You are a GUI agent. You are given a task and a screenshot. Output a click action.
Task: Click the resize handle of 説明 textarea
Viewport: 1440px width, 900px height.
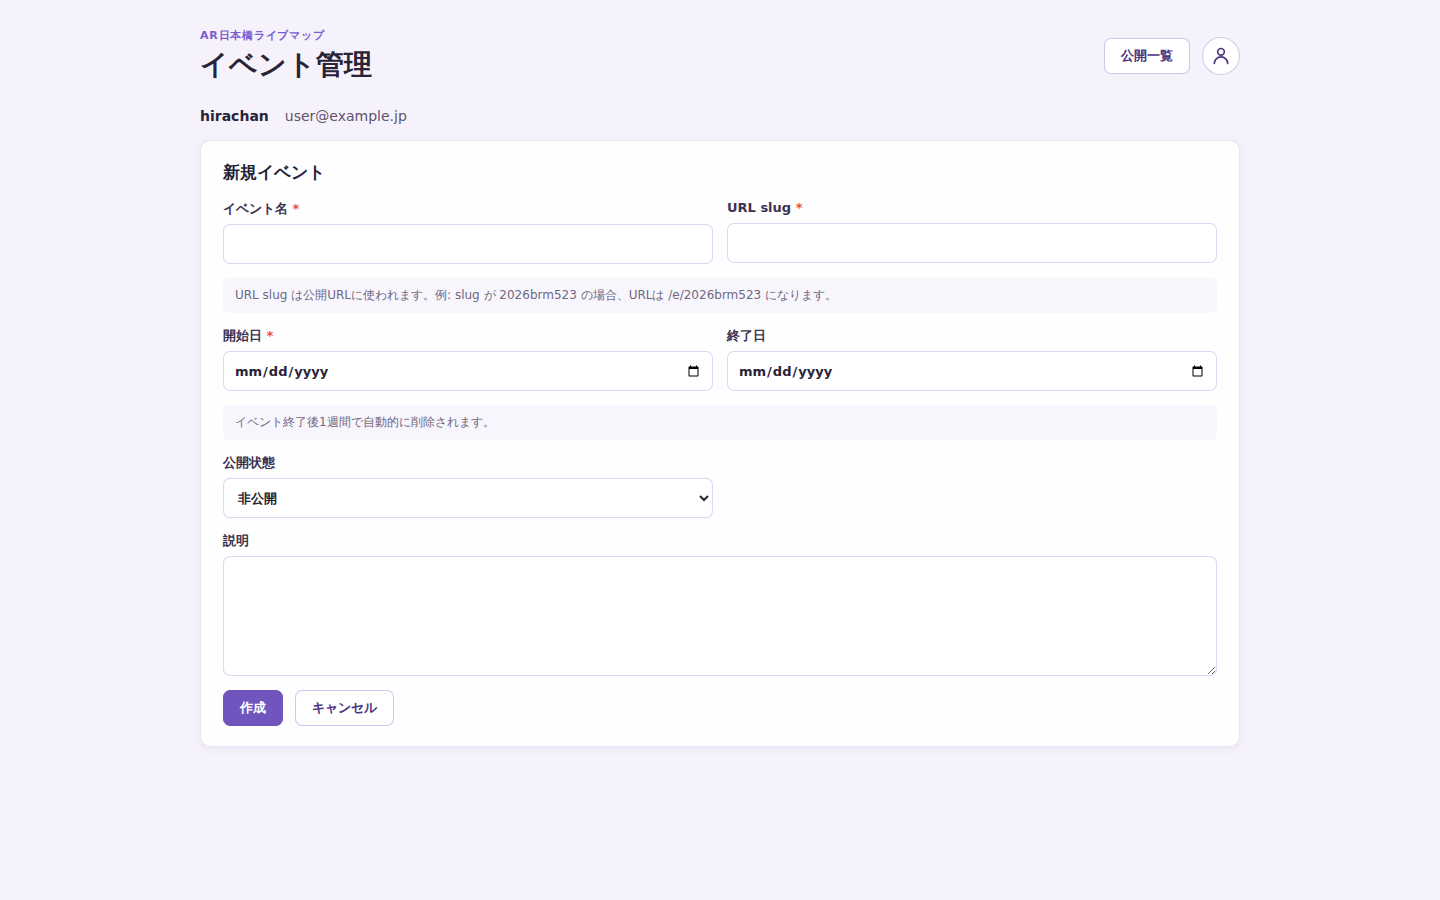click(1211, 670)
